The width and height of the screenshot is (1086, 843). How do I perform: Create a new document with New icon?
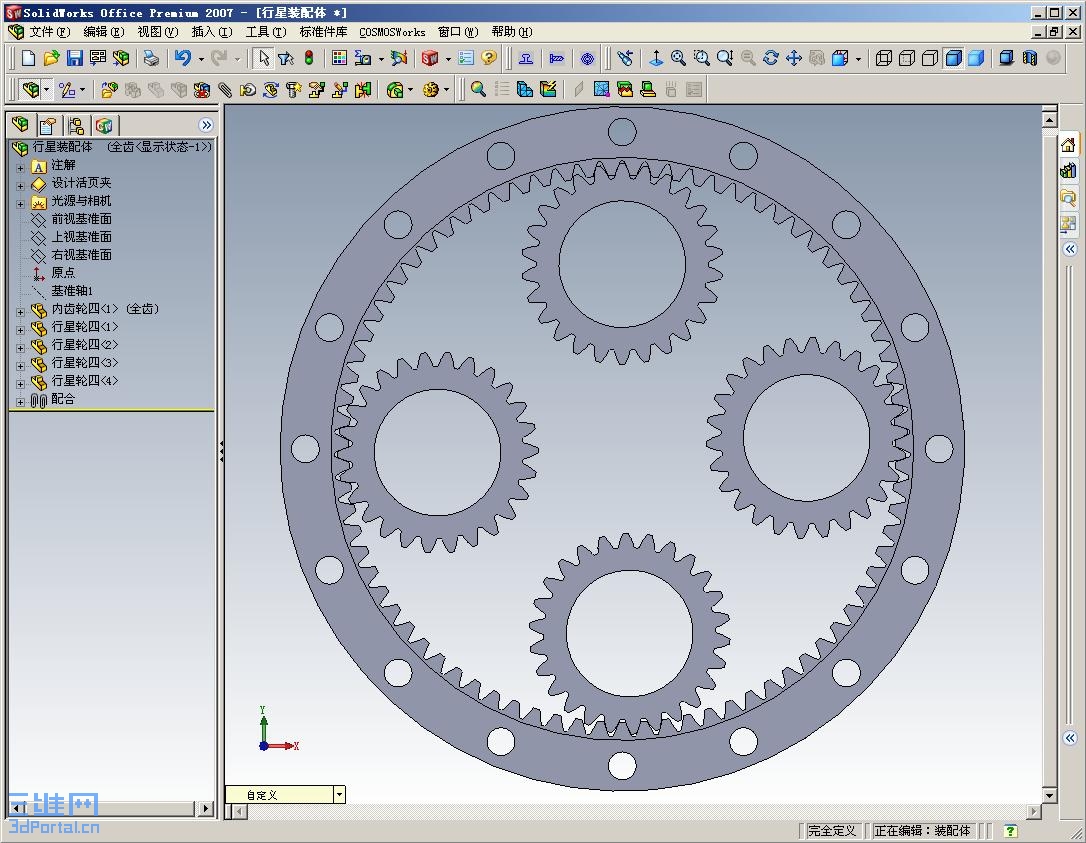[x=28, y=58]
